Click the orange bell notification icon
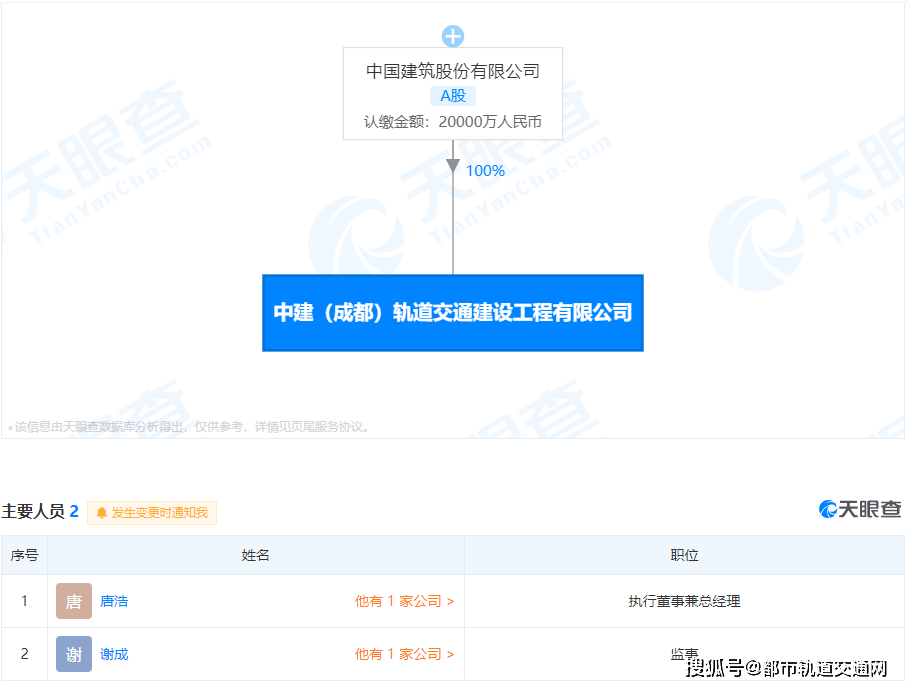The height and width of the screenshot is (688, 908). [x=101, y=513]
